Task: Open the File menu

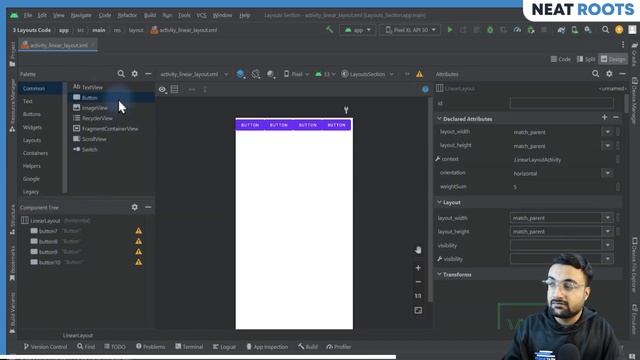Action: point(28,15)
